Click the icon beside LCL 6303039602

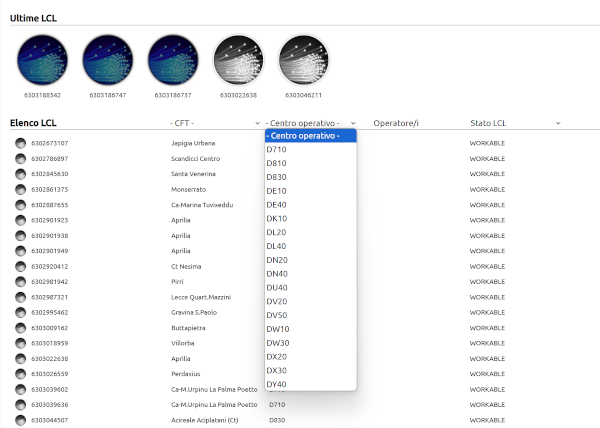20,389
